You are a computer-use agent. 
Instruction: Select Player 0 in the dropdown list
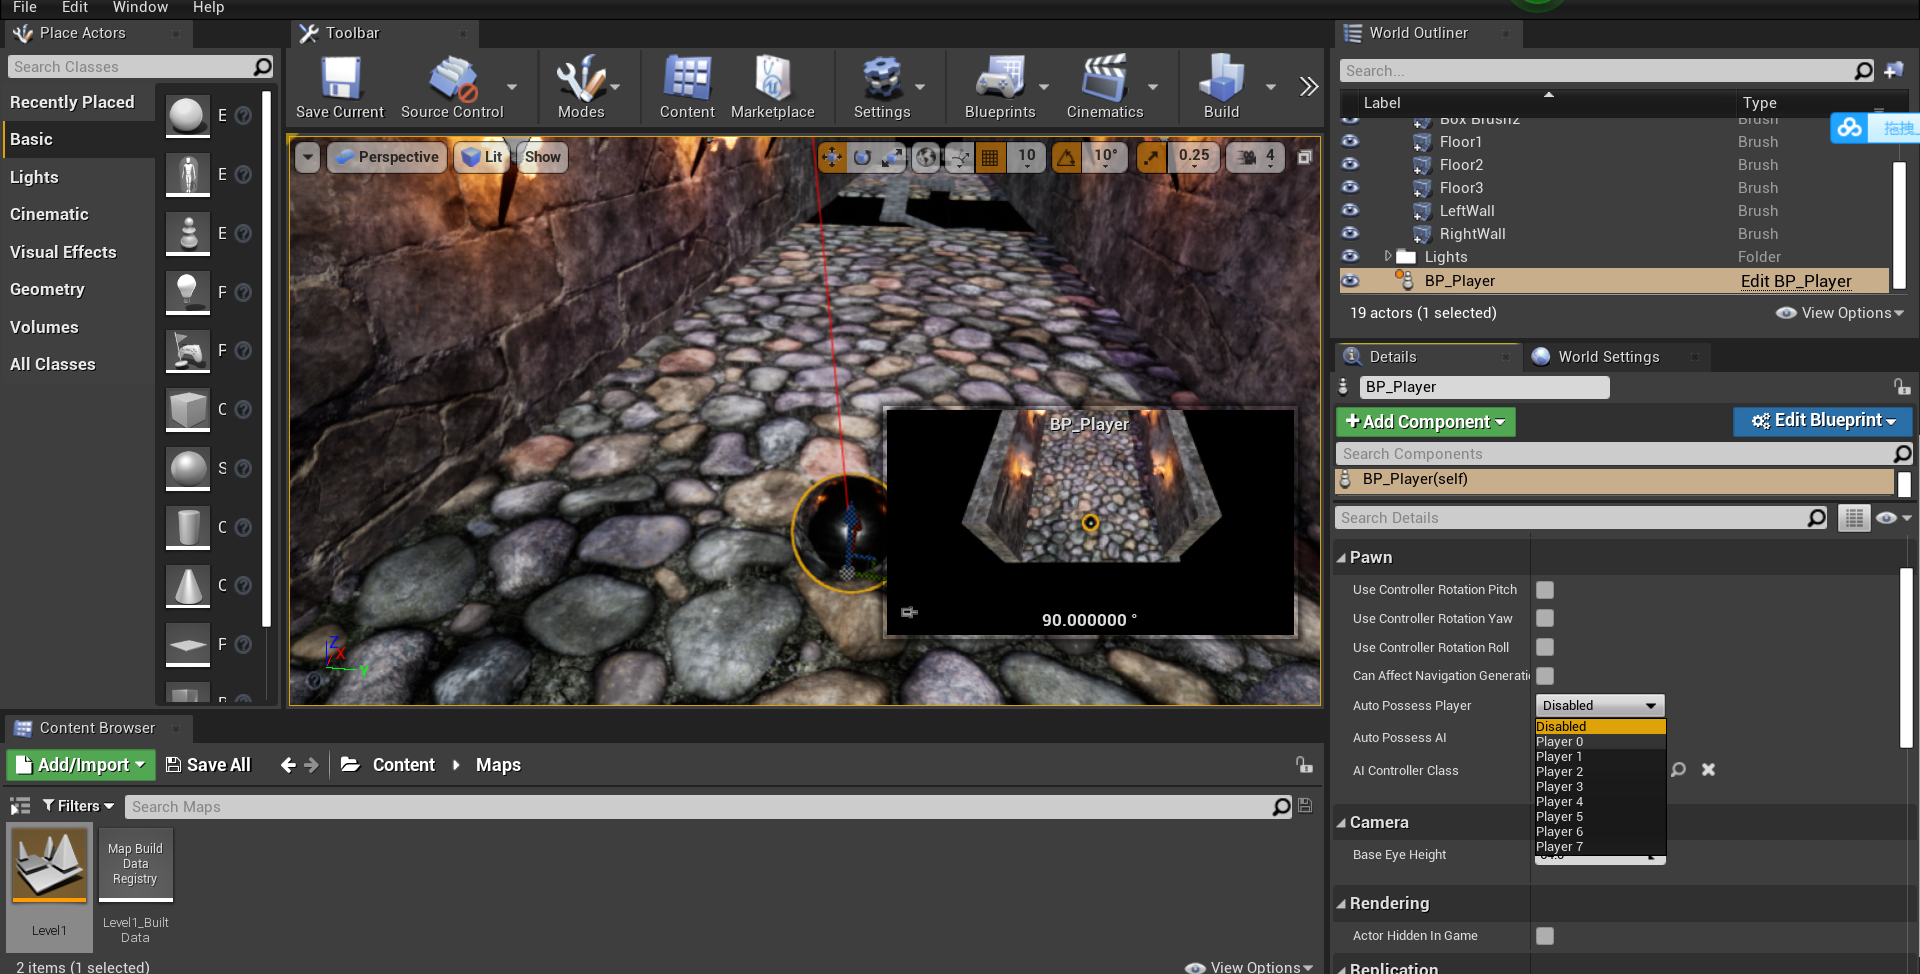[x=1600, y=742]
